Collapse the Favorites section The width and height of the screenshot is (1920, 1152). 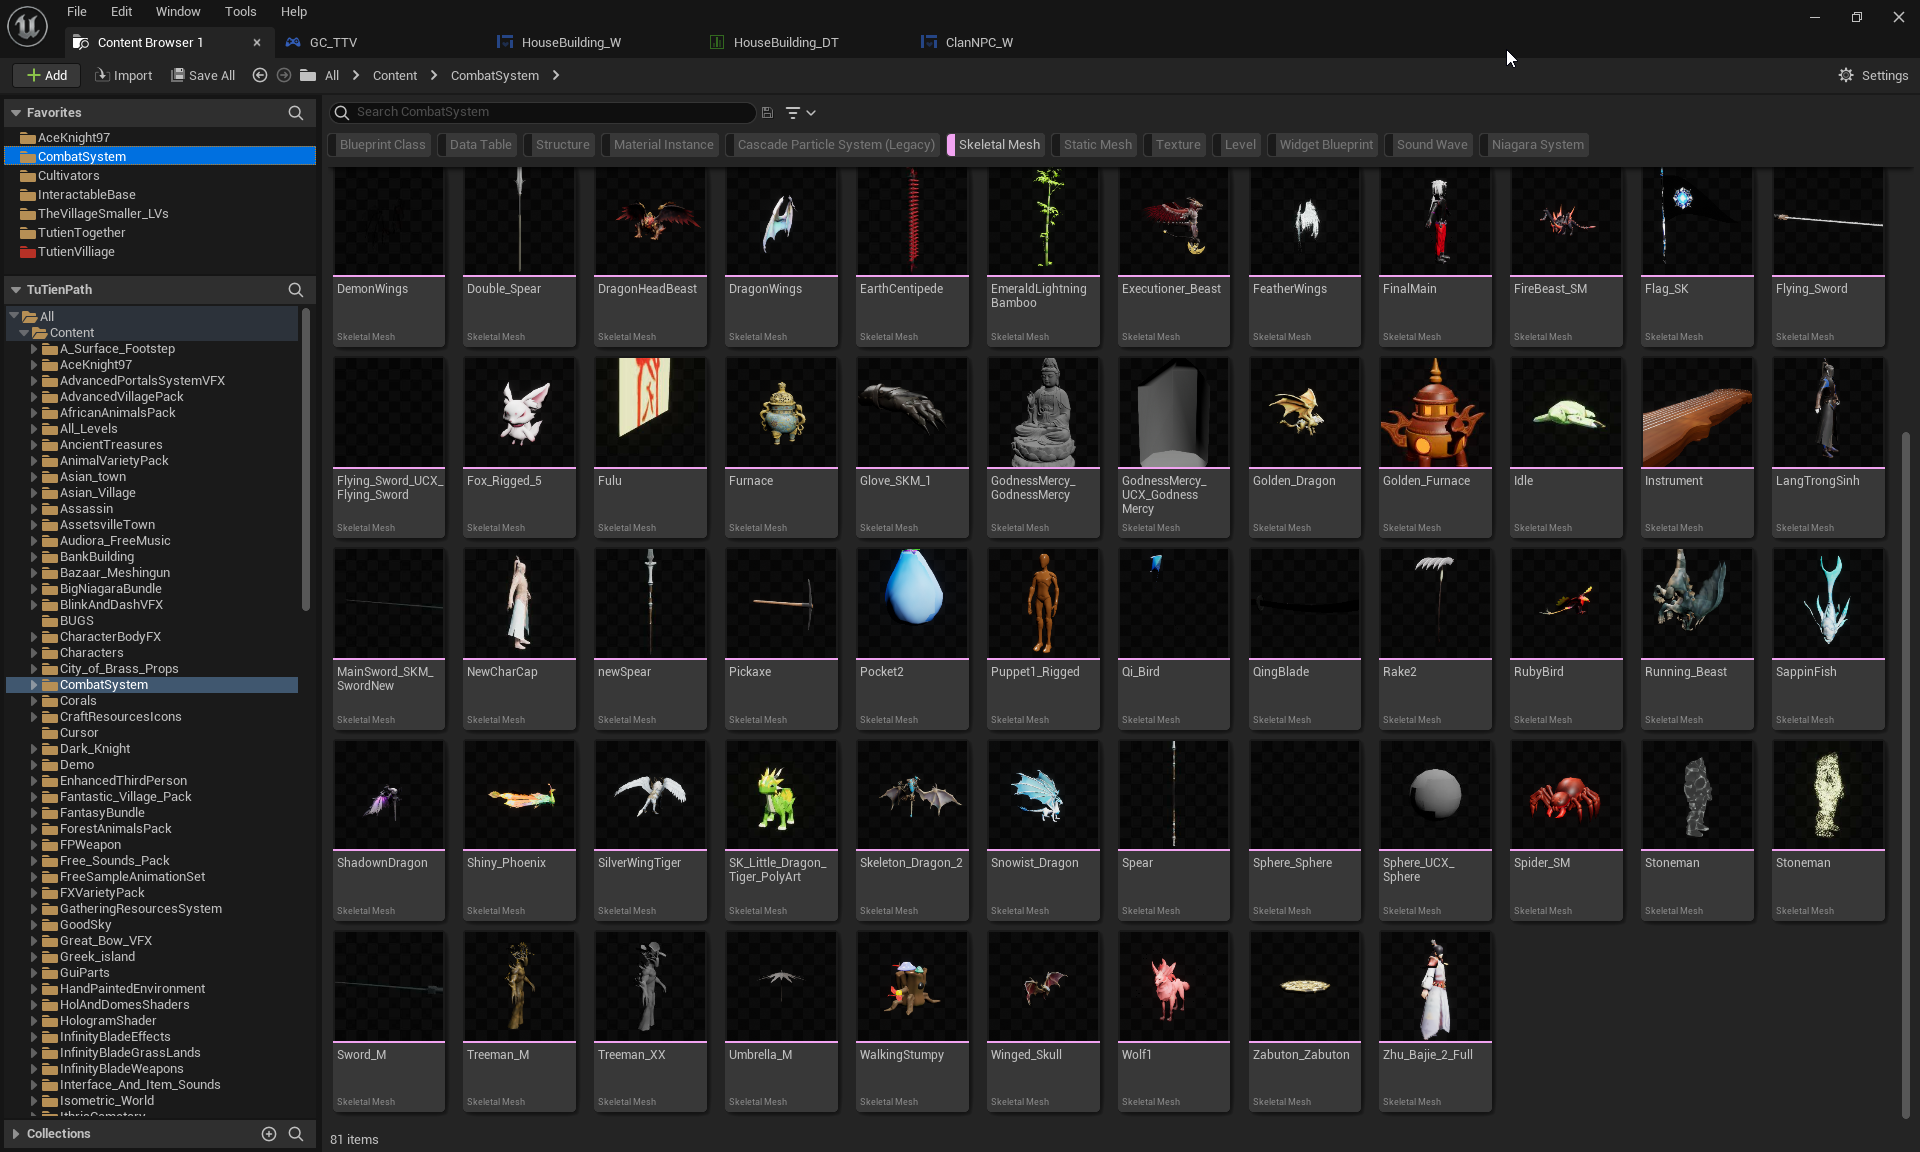(16, 113)
